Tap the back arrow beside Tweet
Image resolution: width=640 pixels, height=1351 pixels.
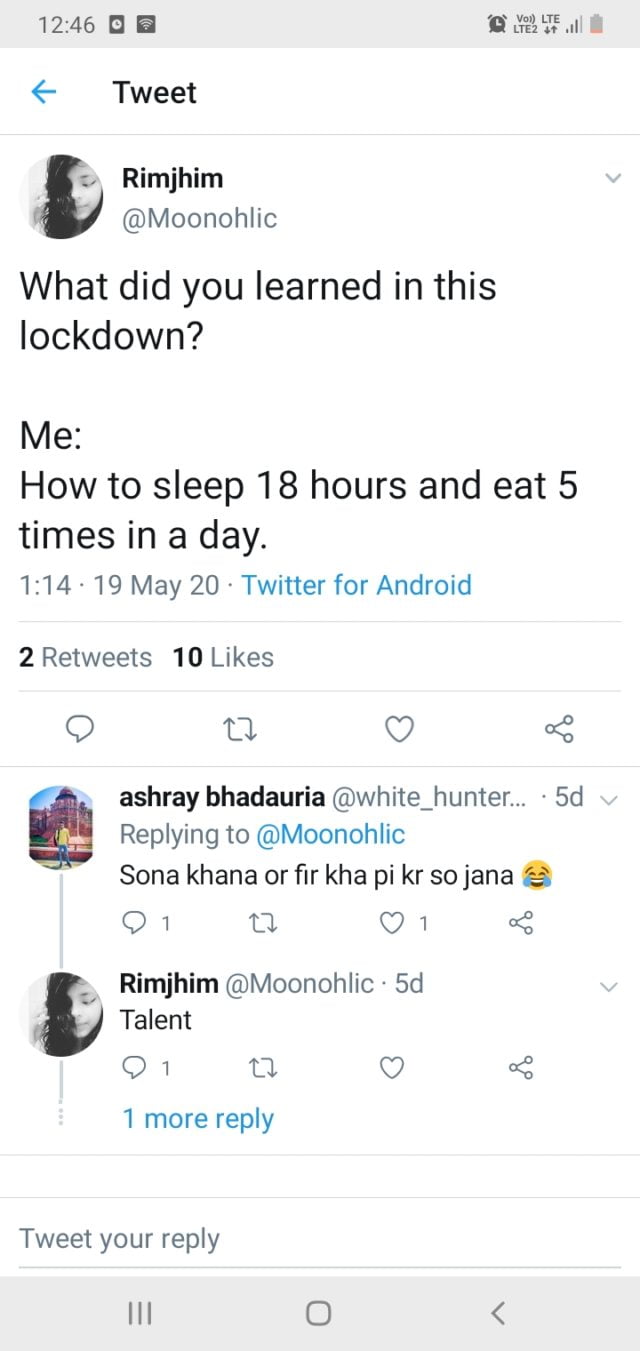click(x=43, y=93)
